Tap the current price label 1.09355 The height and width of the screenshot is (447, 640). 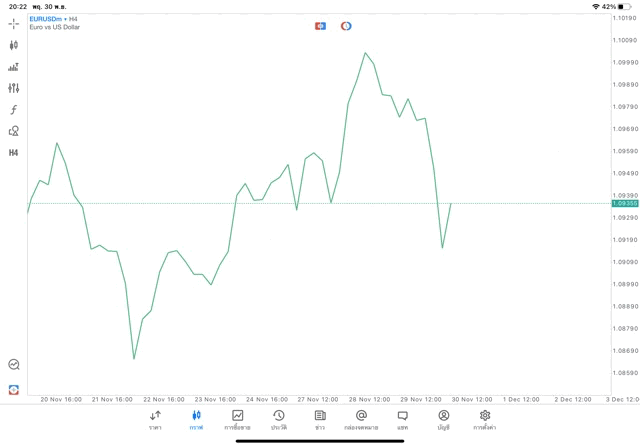coord(625,203)
